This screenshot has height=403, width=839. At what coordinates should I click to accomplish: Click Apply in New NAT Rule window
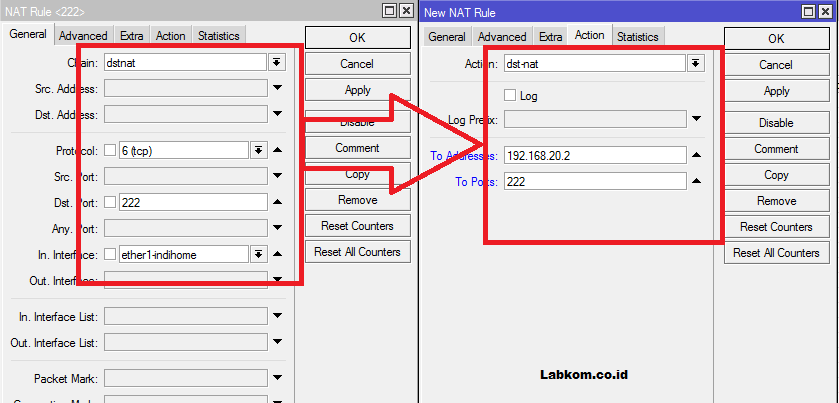tap(776, 91)
